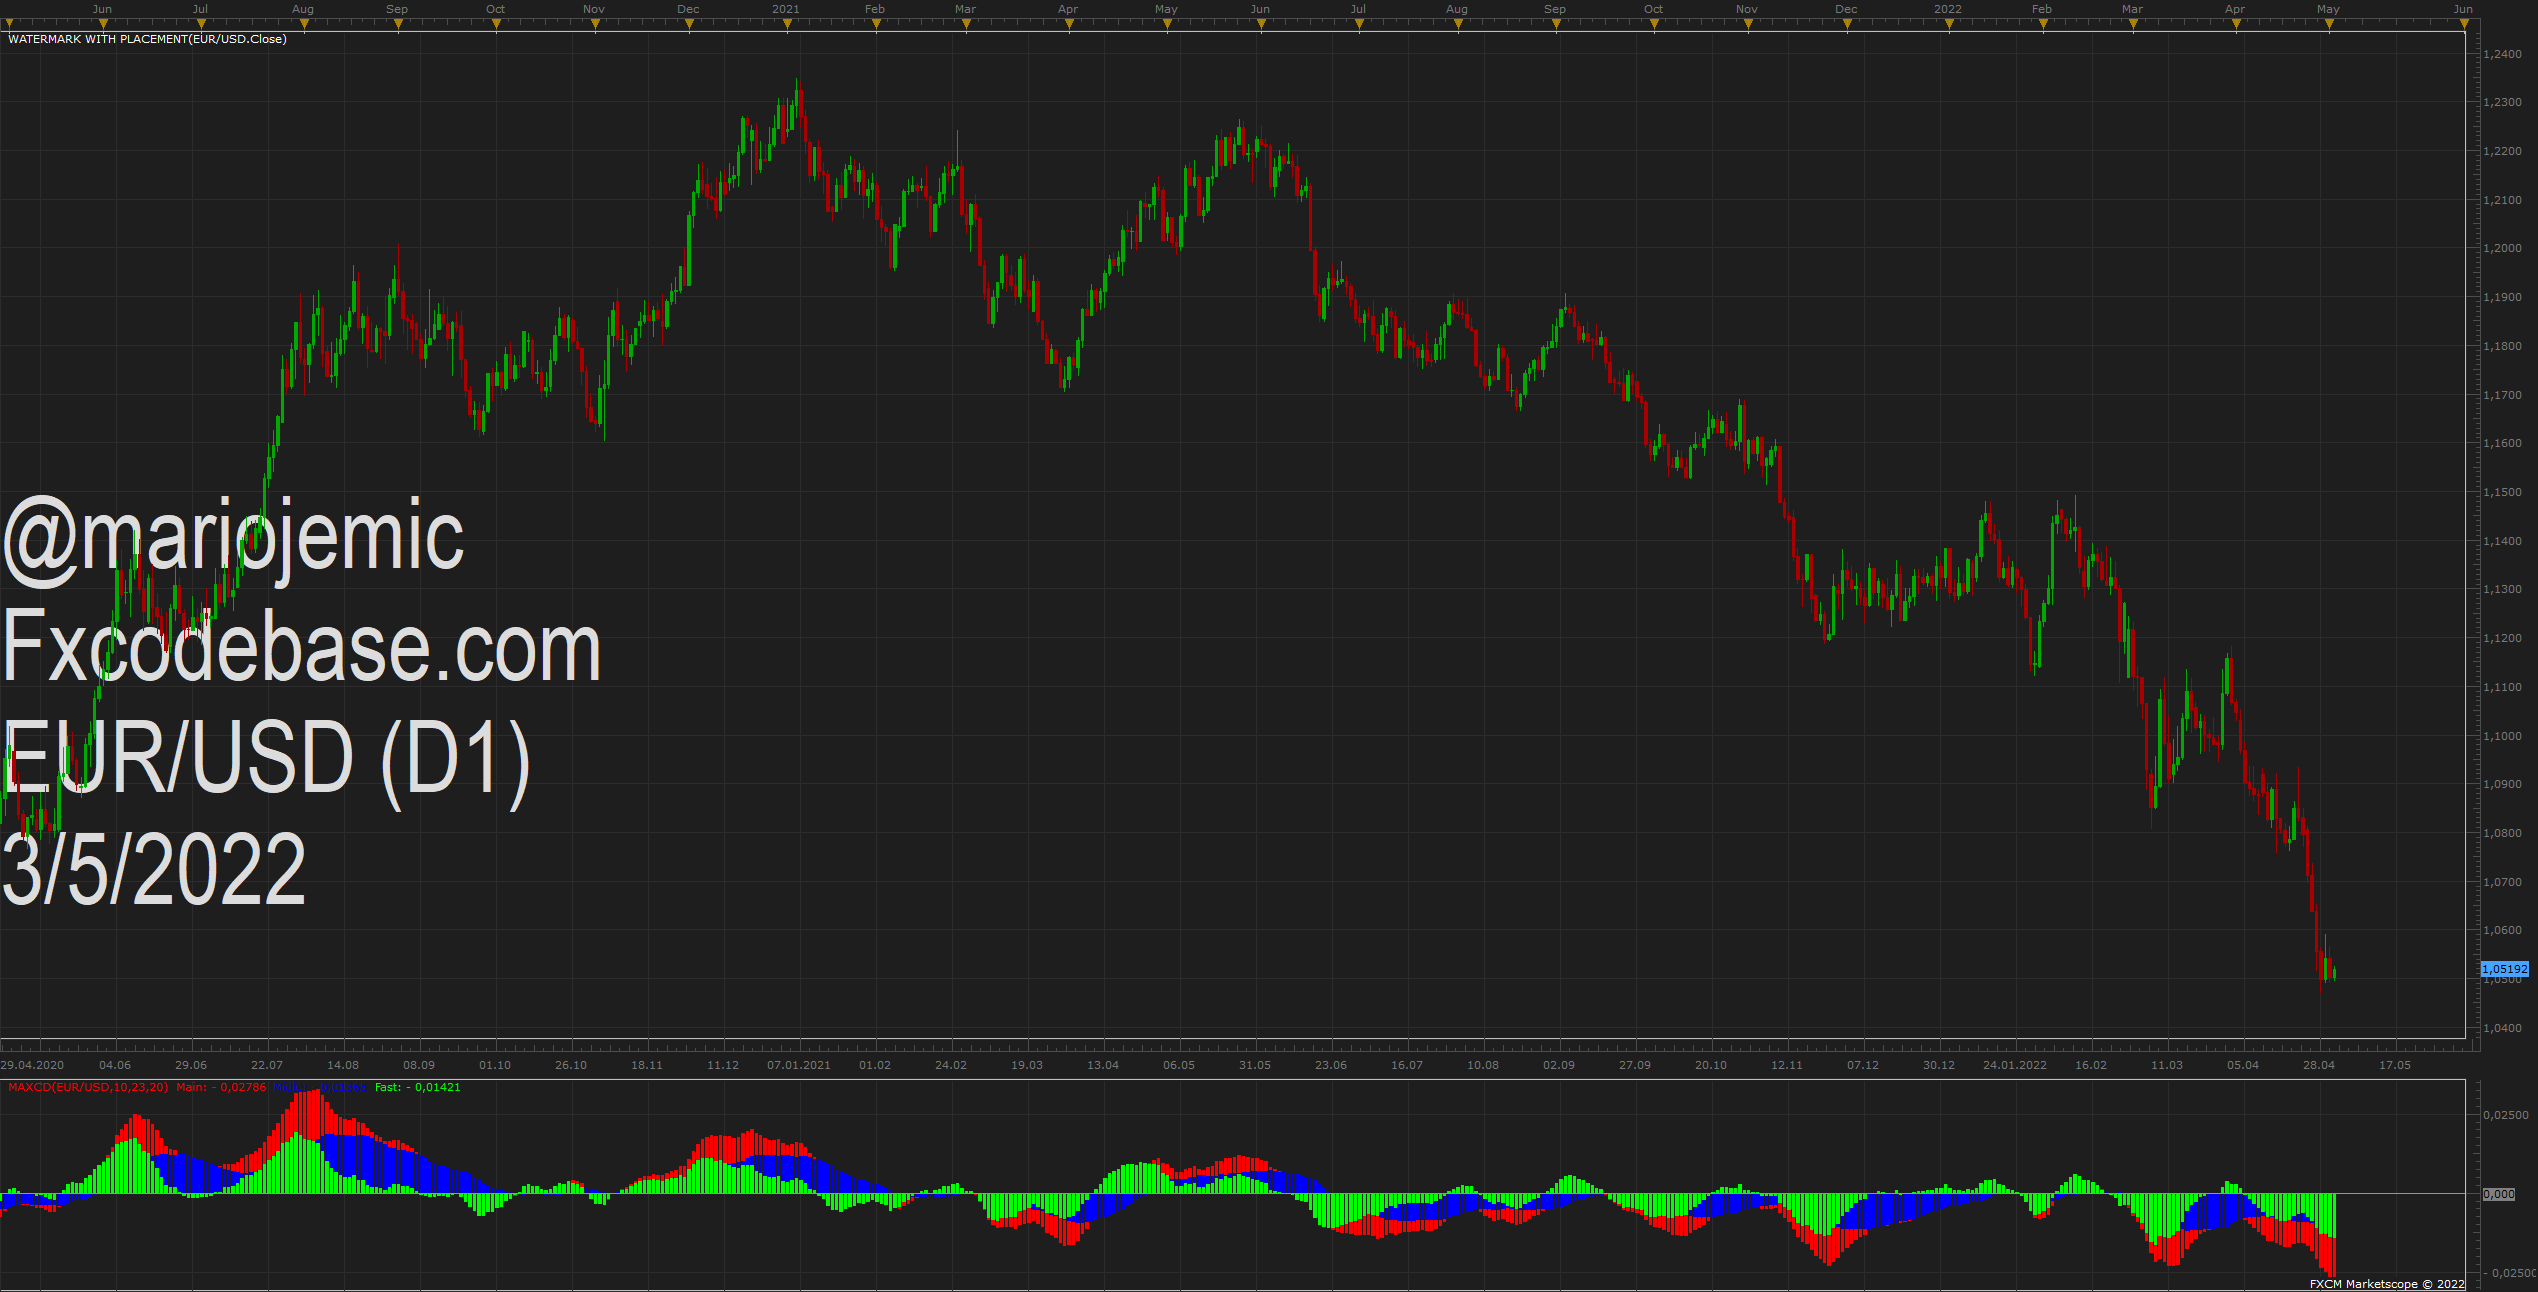Click the 01.10 date on bottom axis
Image resolution: width=2538 pixels, height=1292 pixels.
pos(495,1065)
